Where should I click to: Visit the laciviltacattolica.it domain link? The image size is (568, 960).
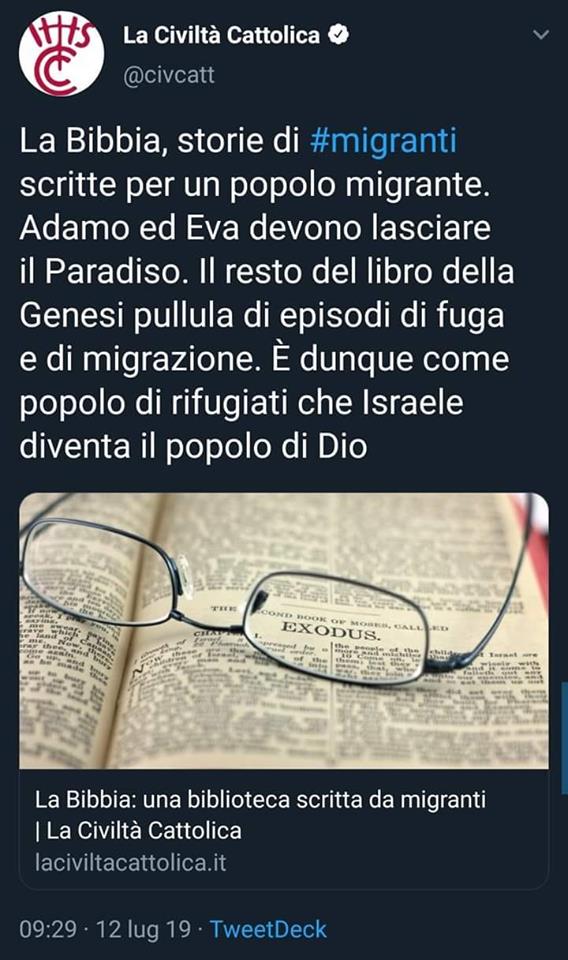tap(131, 863)
